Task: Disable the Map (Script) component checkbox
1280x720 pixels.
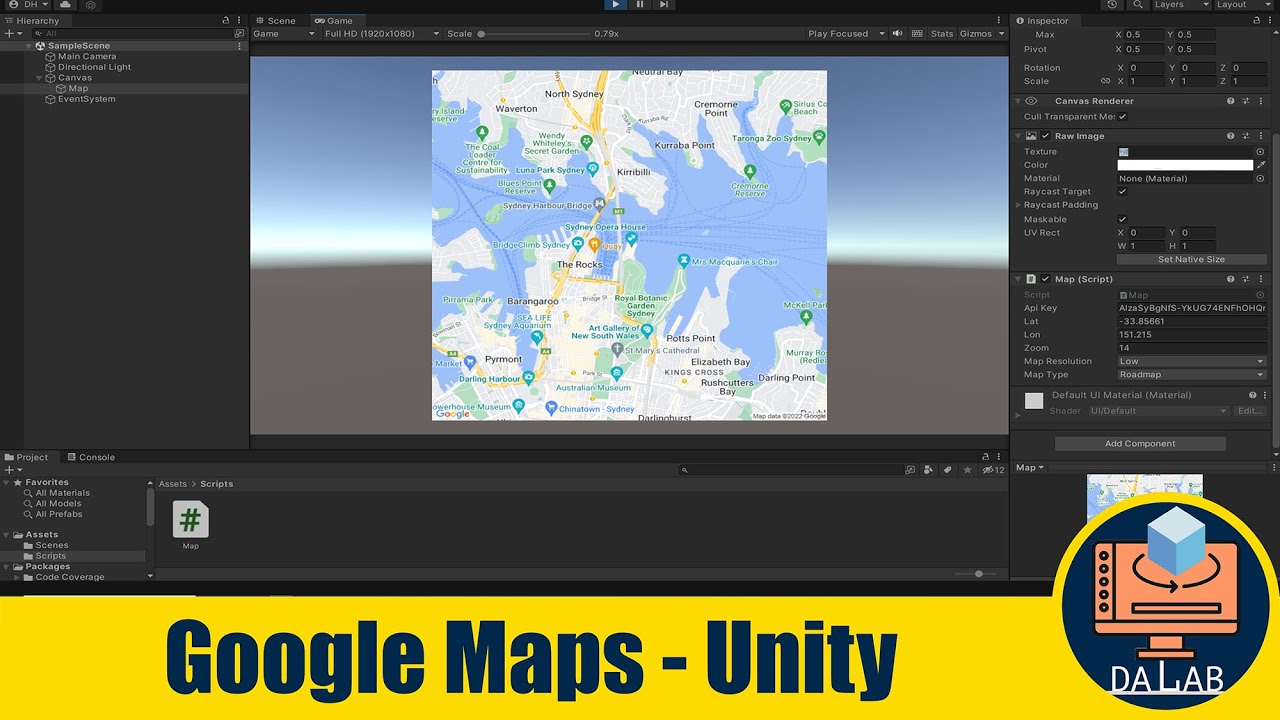Action: [1045, 279]
